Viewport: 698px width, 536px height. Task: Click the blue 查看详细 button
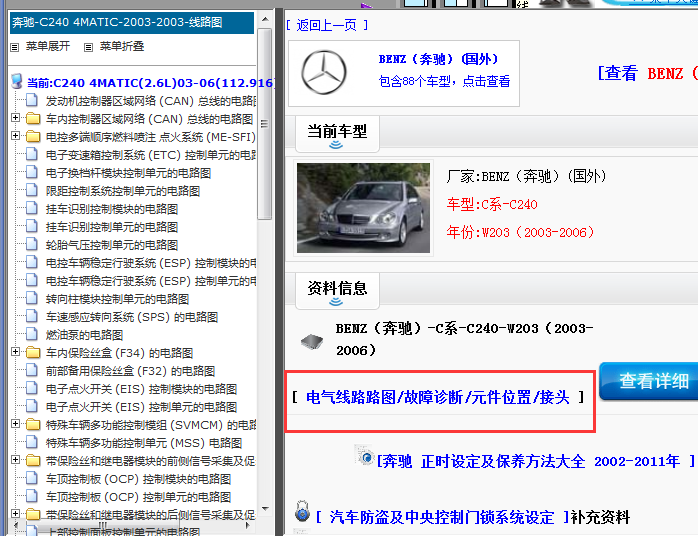tap(649, 382)
